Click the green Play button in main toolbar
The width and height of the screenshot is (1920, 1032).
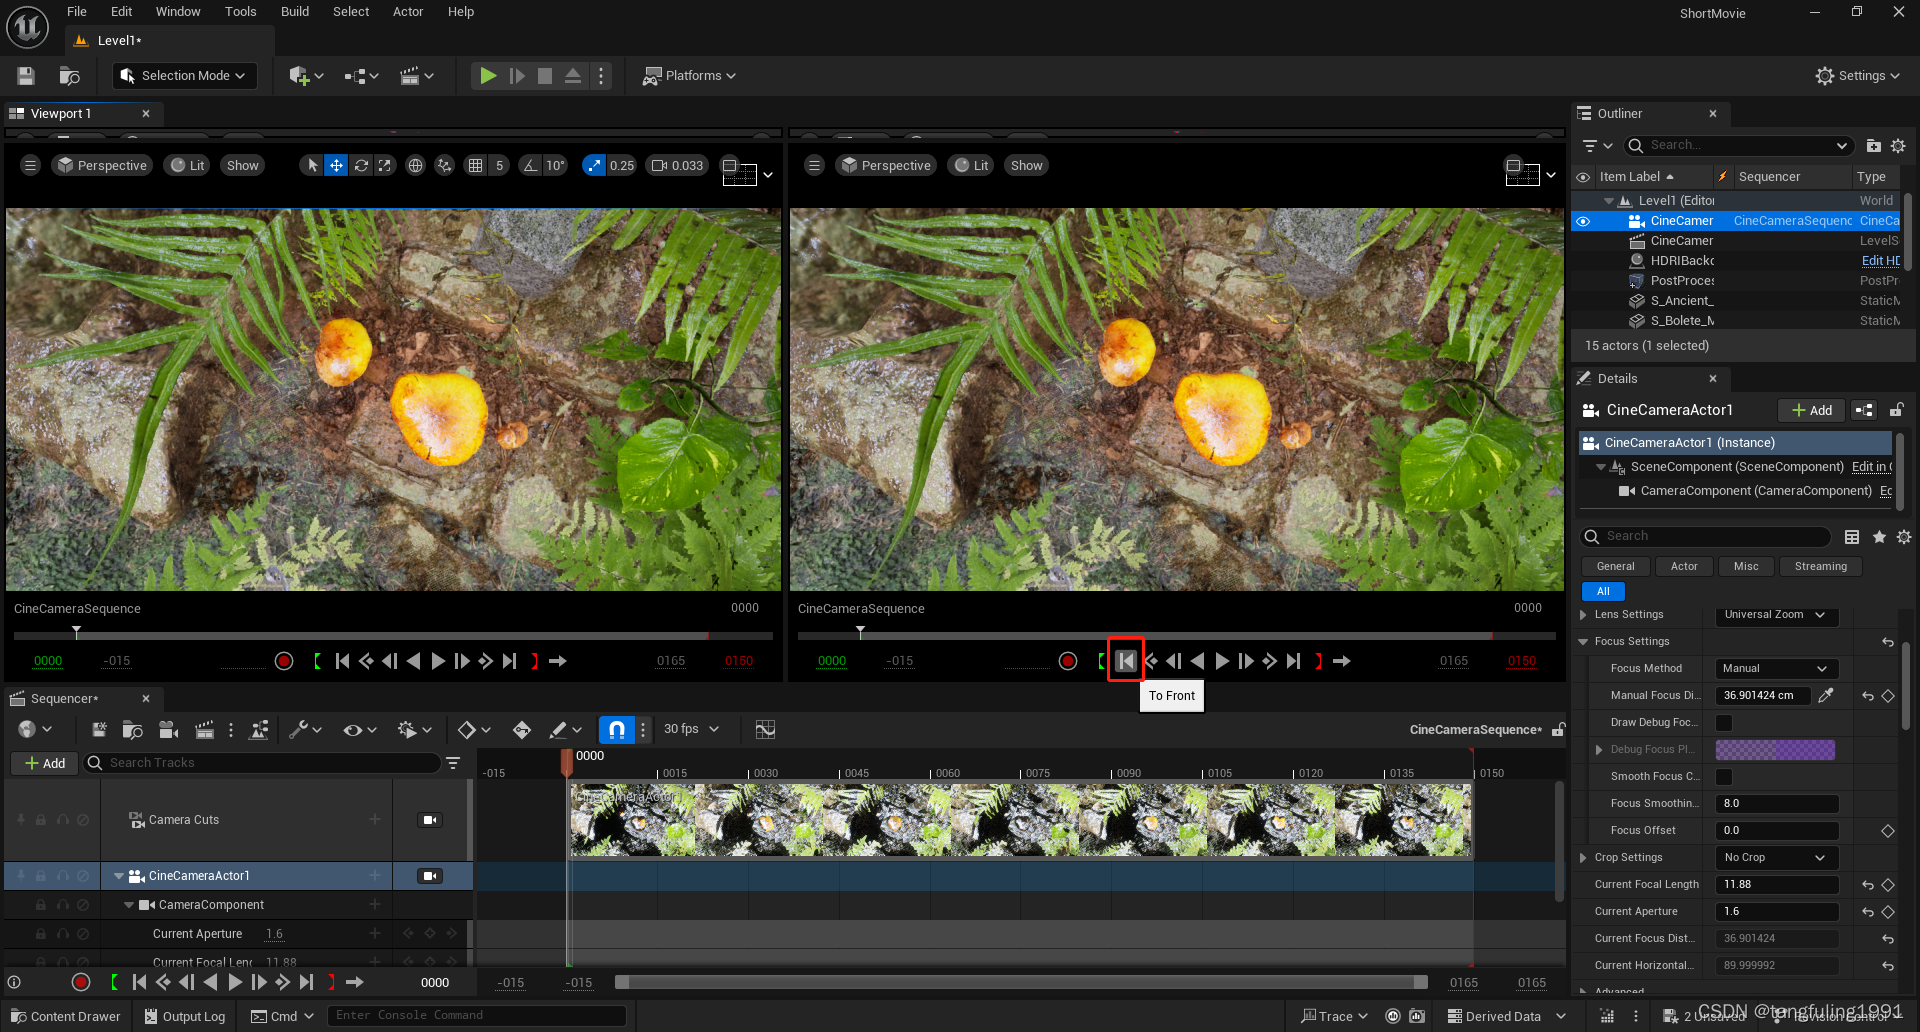click(x=488, y=76)
